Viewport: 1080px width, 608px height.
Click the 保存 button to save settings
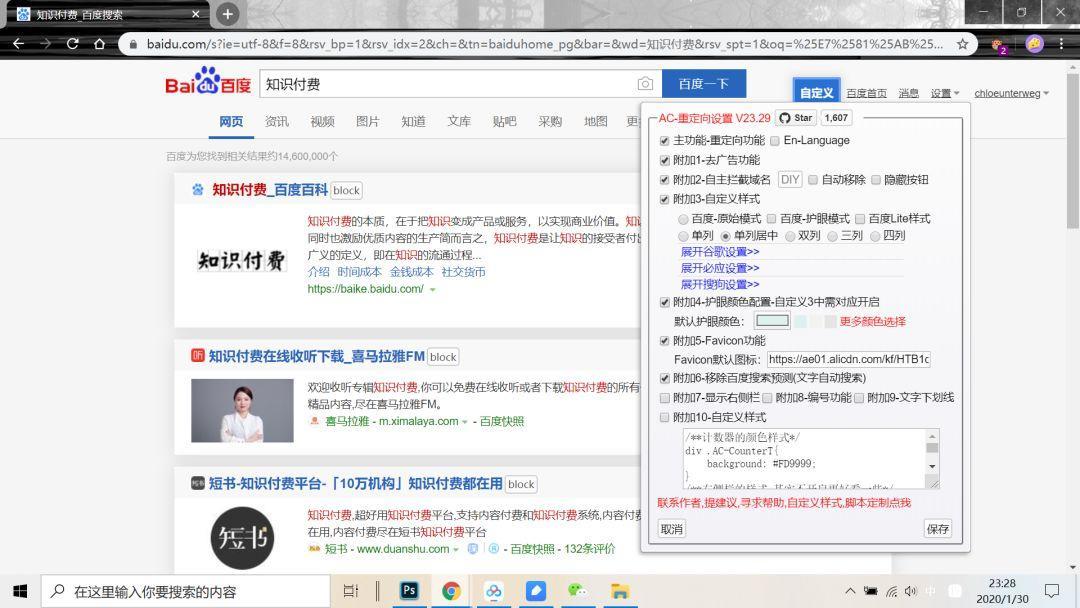coord(936,528)
